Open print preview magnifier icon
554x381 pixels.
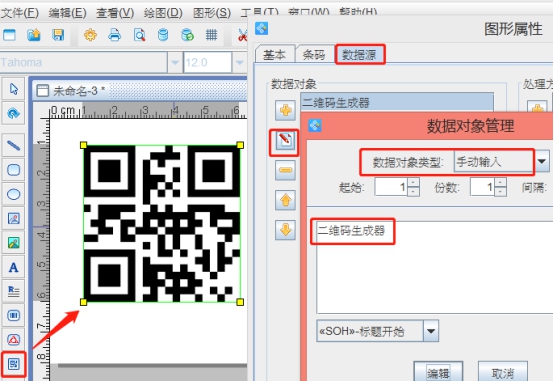pyautogui.click(x=139, y=35)
